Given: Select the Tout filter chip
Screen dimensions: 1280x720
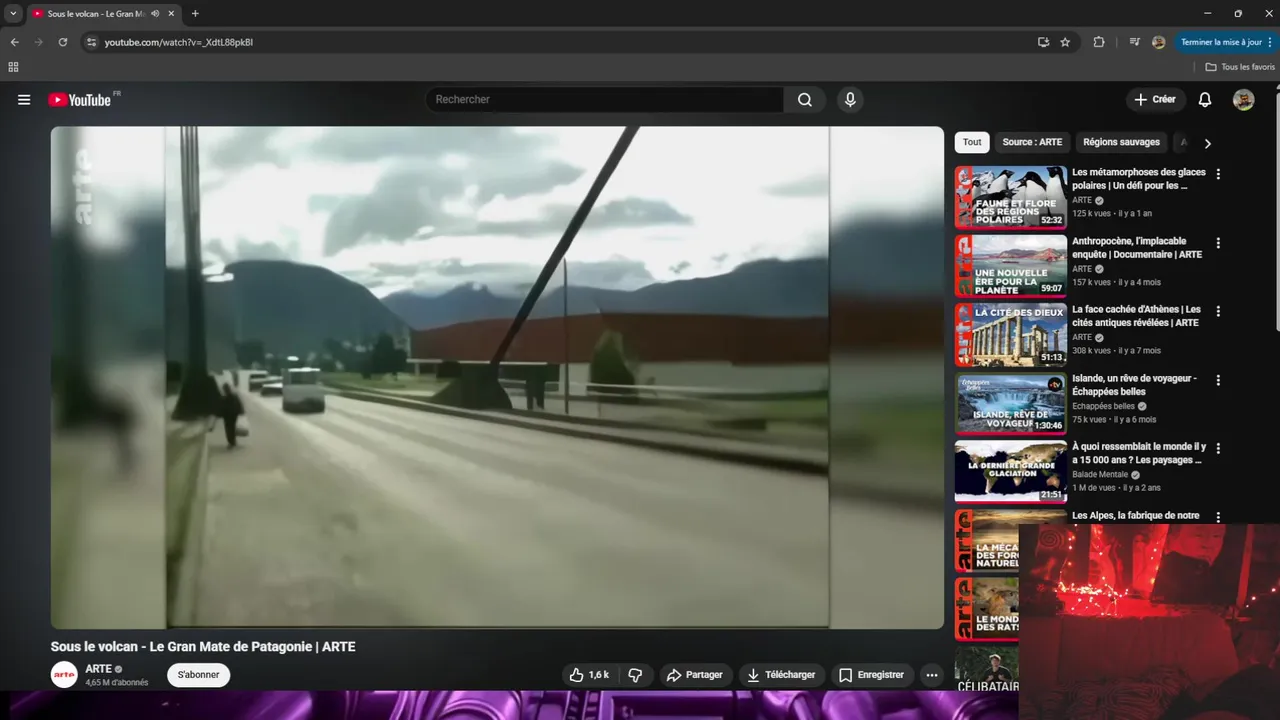Looking at the screenshot, I should pyautogui.click(x=972, y=142).
